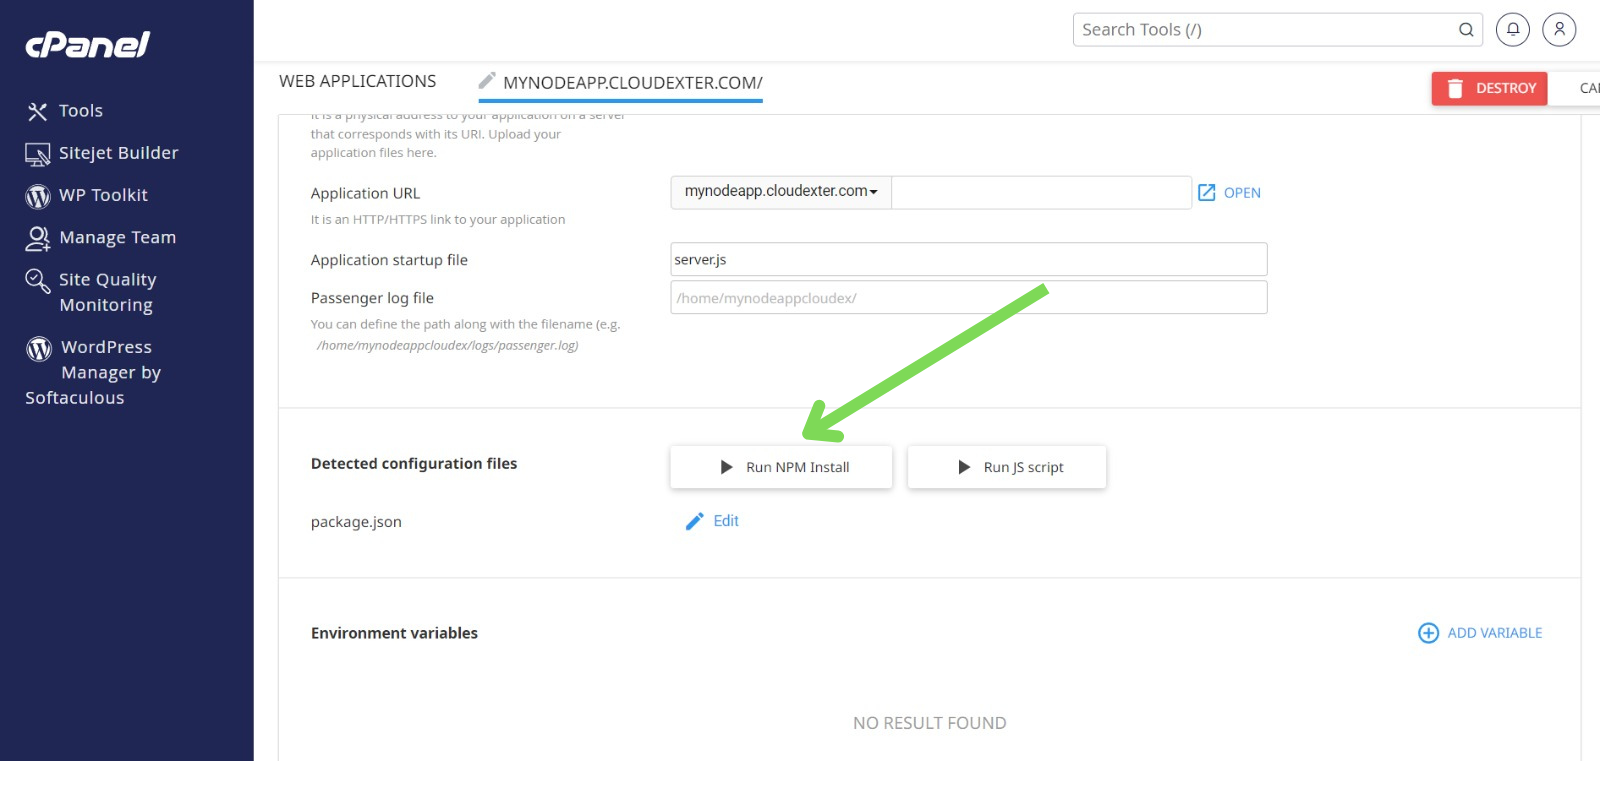Click the cPanel logo

87,44
